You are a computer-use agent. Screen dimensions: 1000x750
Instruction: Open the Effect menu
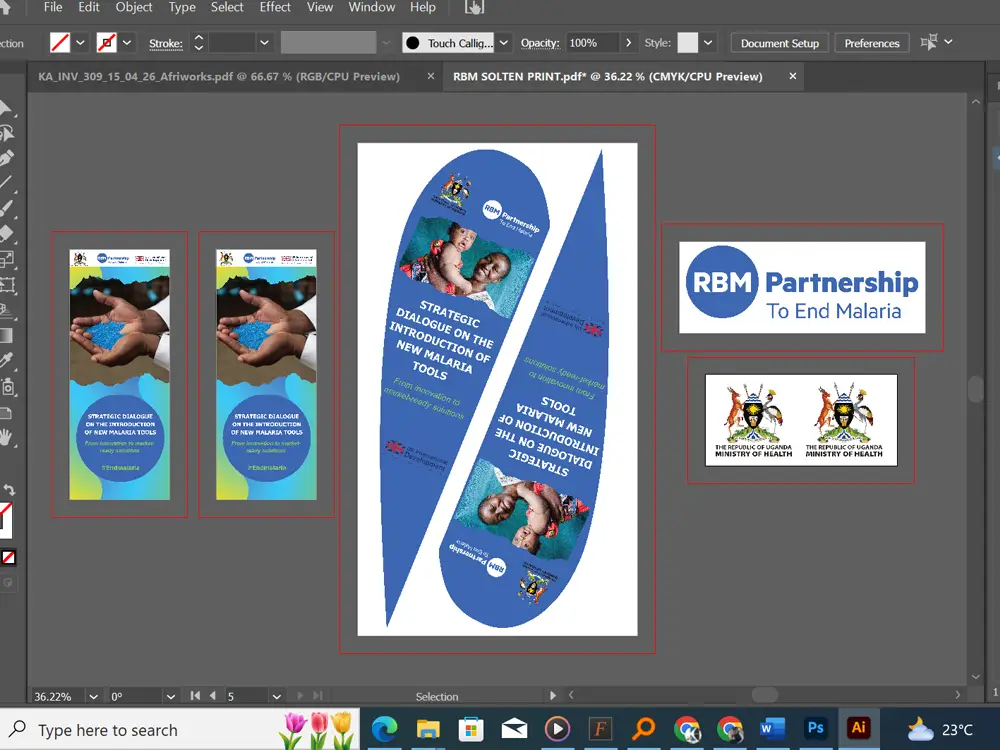click(275, 8)
